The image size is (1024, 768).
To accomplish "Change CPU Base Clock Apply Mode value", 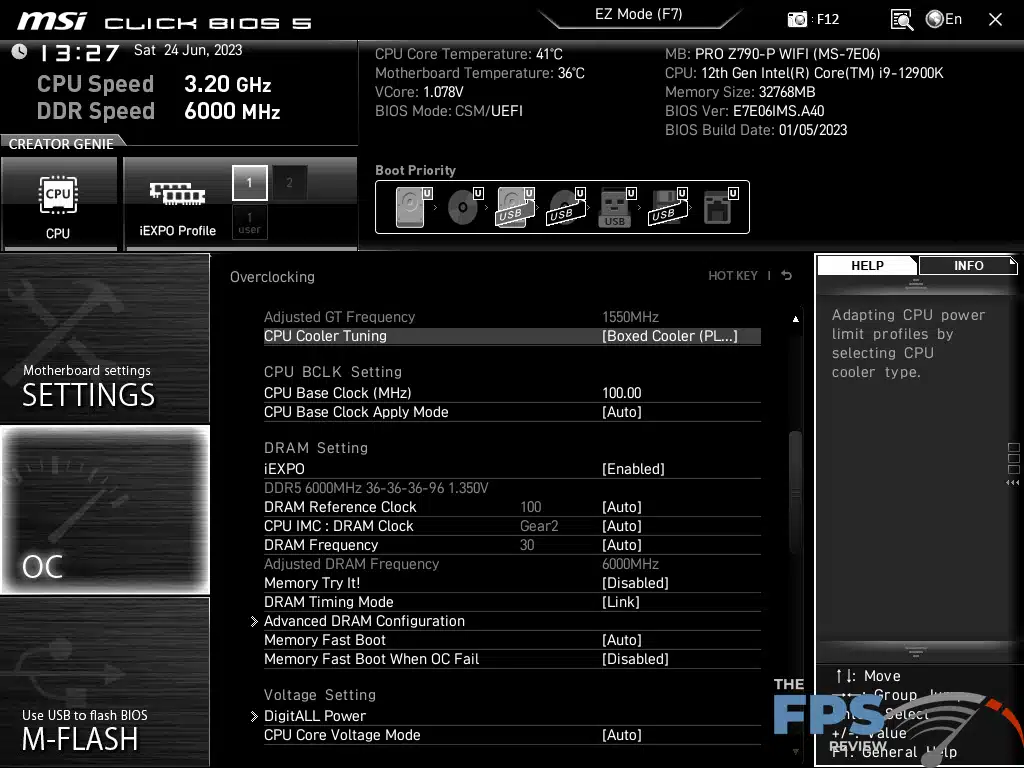I will tap(622, 412).
